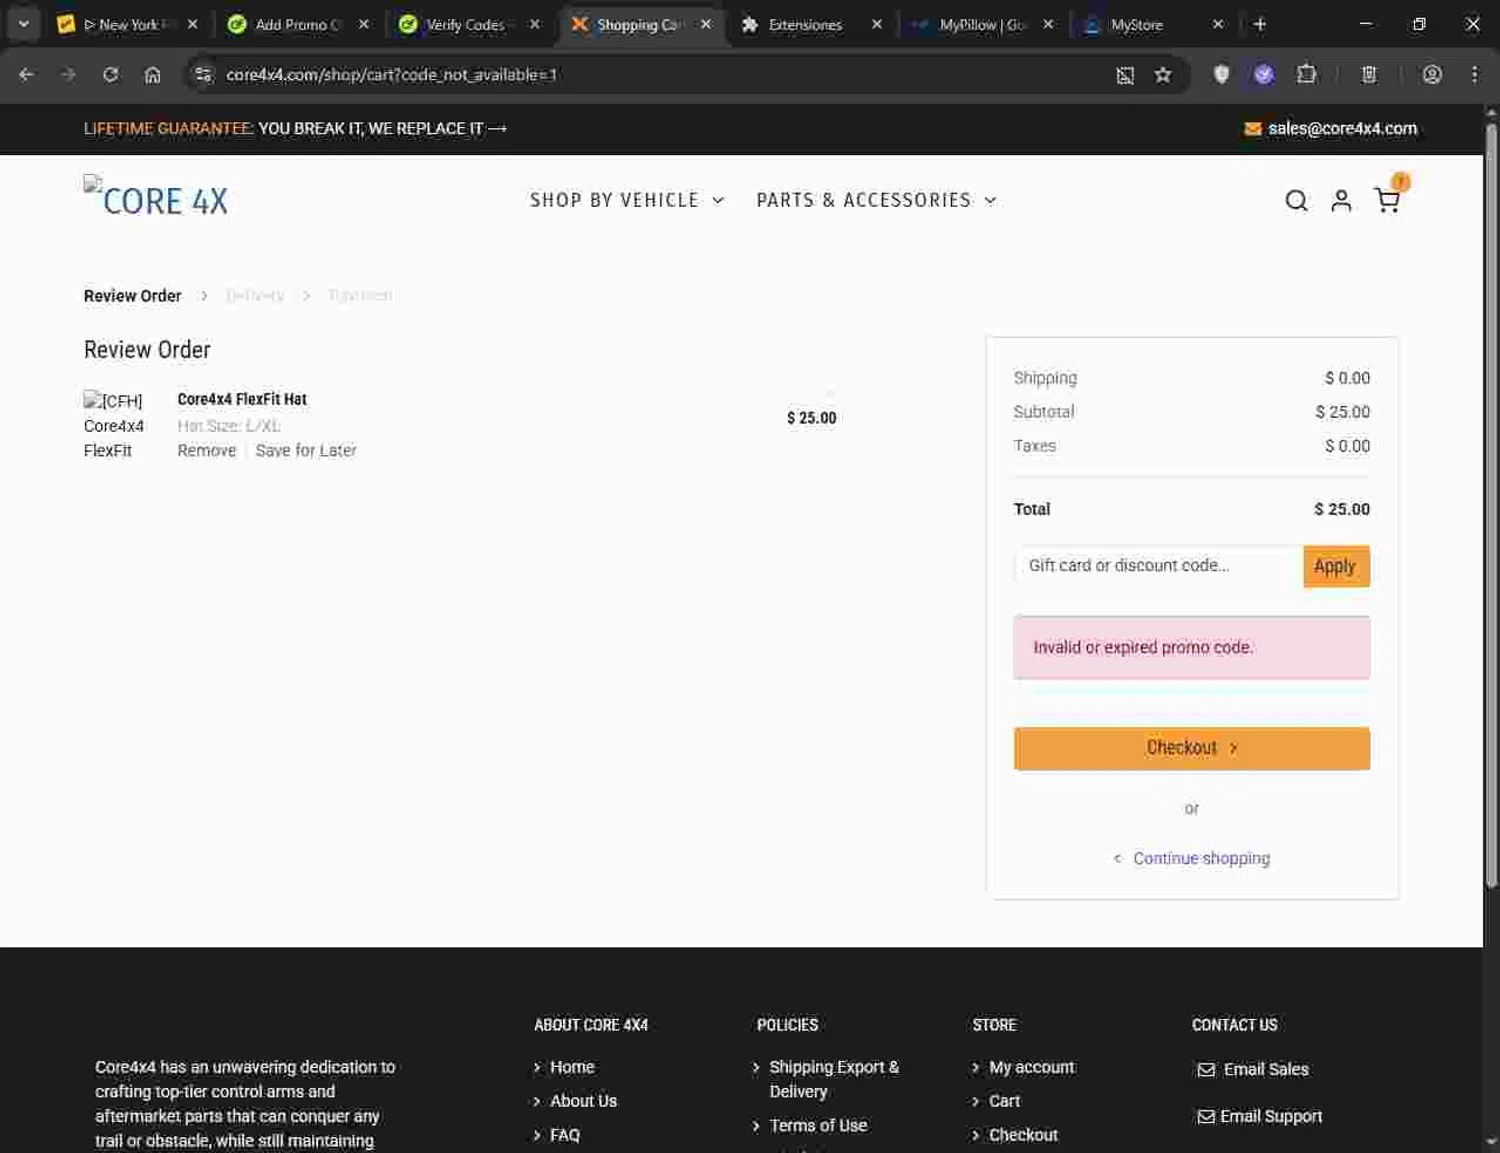Screen dimensions: 1500x1153
Task: Open the browser extensions puzzle icon
Action: coord(1306,74)
